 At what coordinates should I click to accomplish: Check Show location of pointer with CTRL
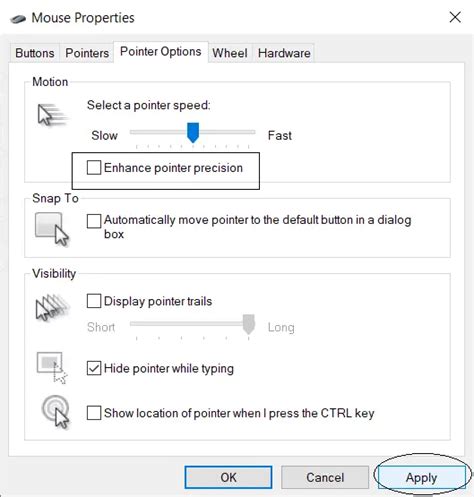coord(94,413)
